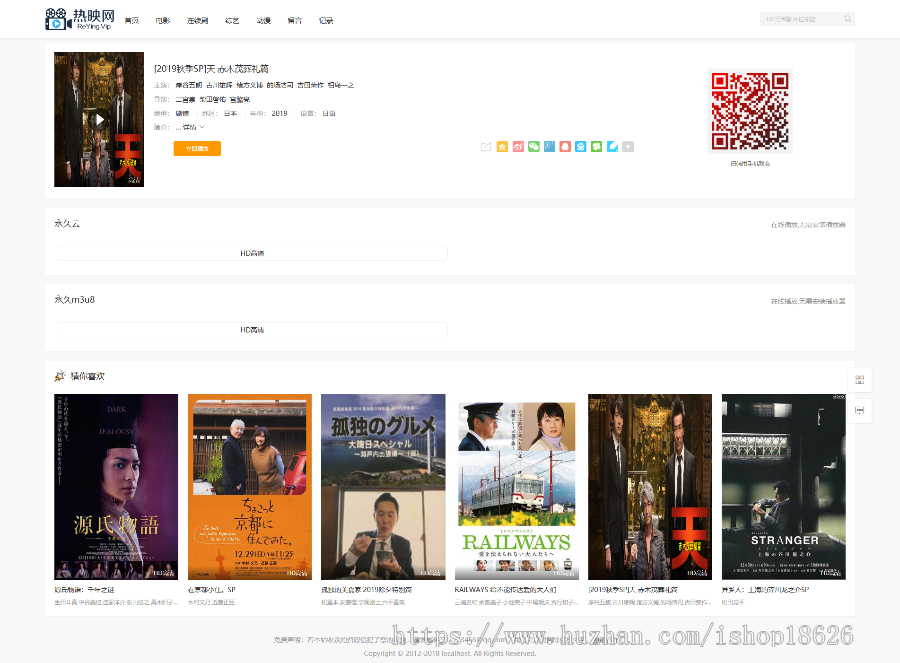
Task: Click the QQ share icon in share row
Action: coord(565,146)
